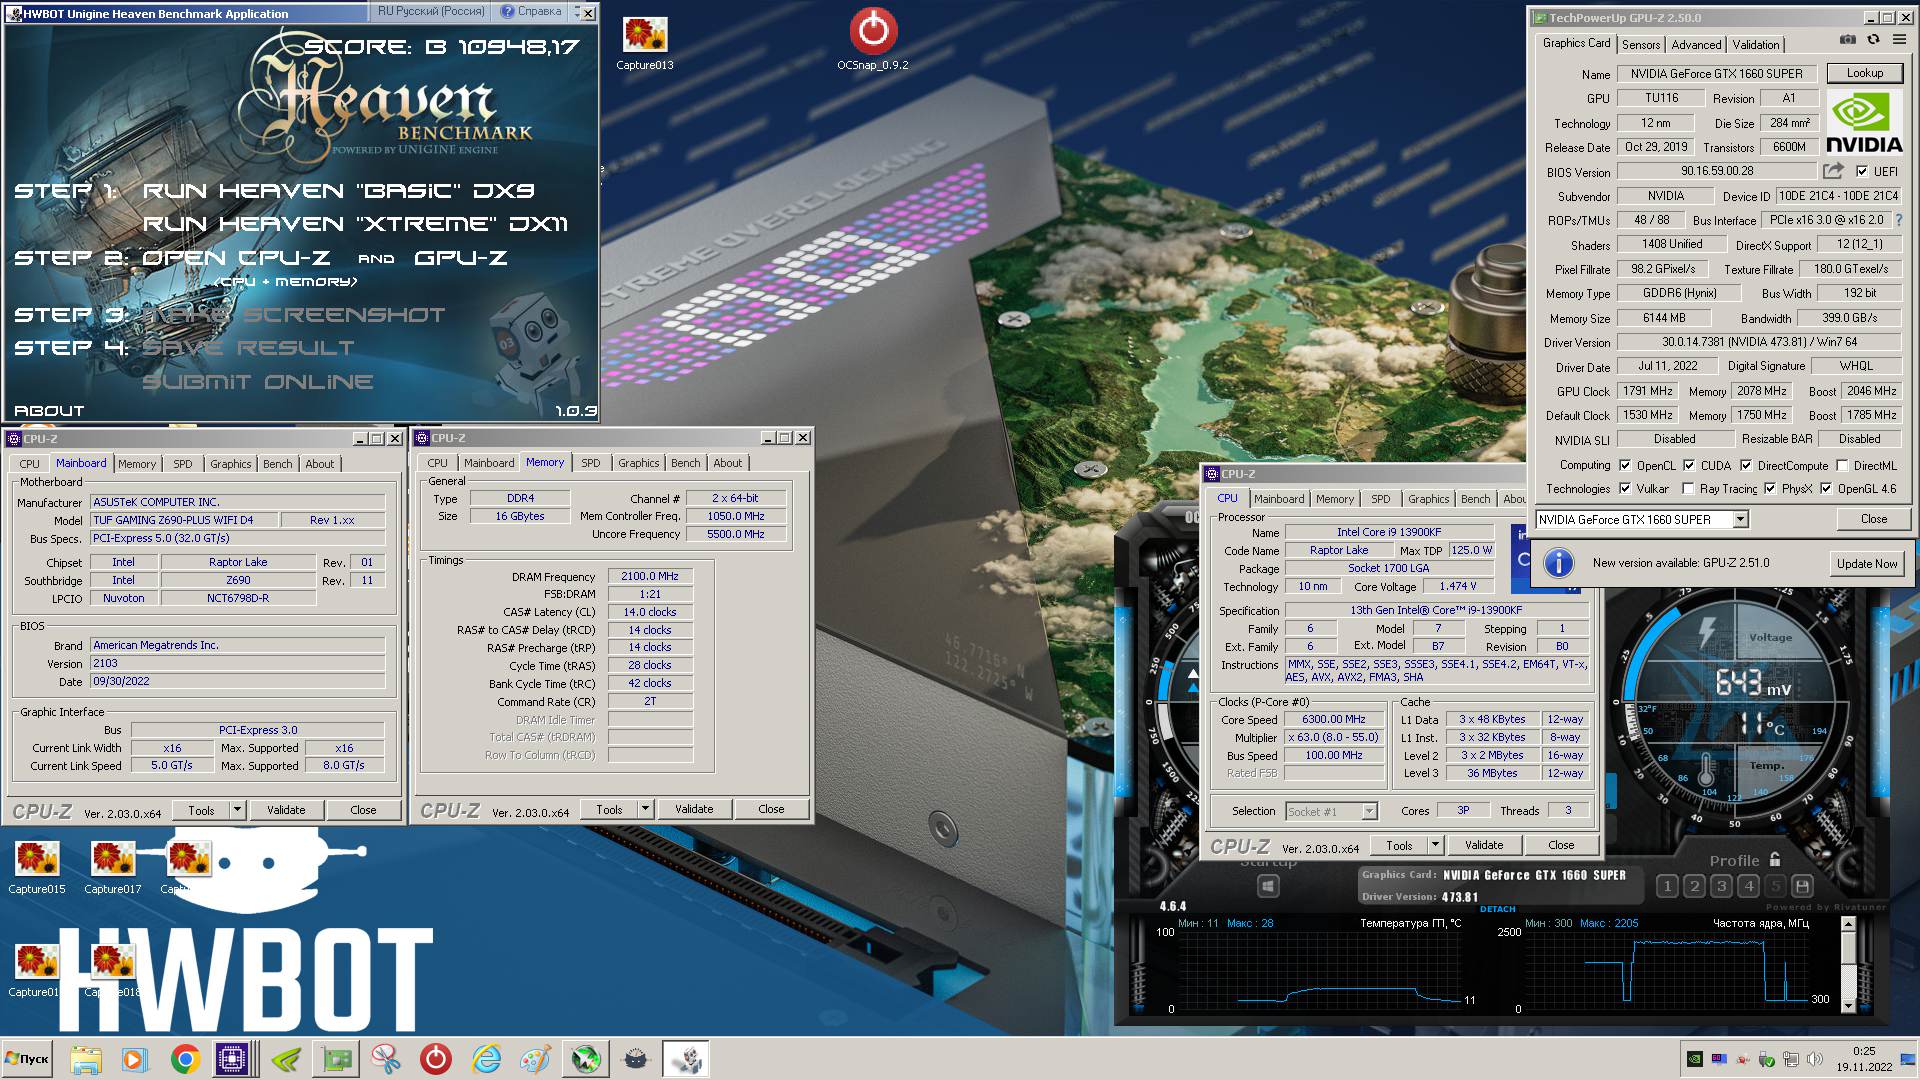
Task: Toggle the CUDA checkbox
Action: pos(1689,465)
